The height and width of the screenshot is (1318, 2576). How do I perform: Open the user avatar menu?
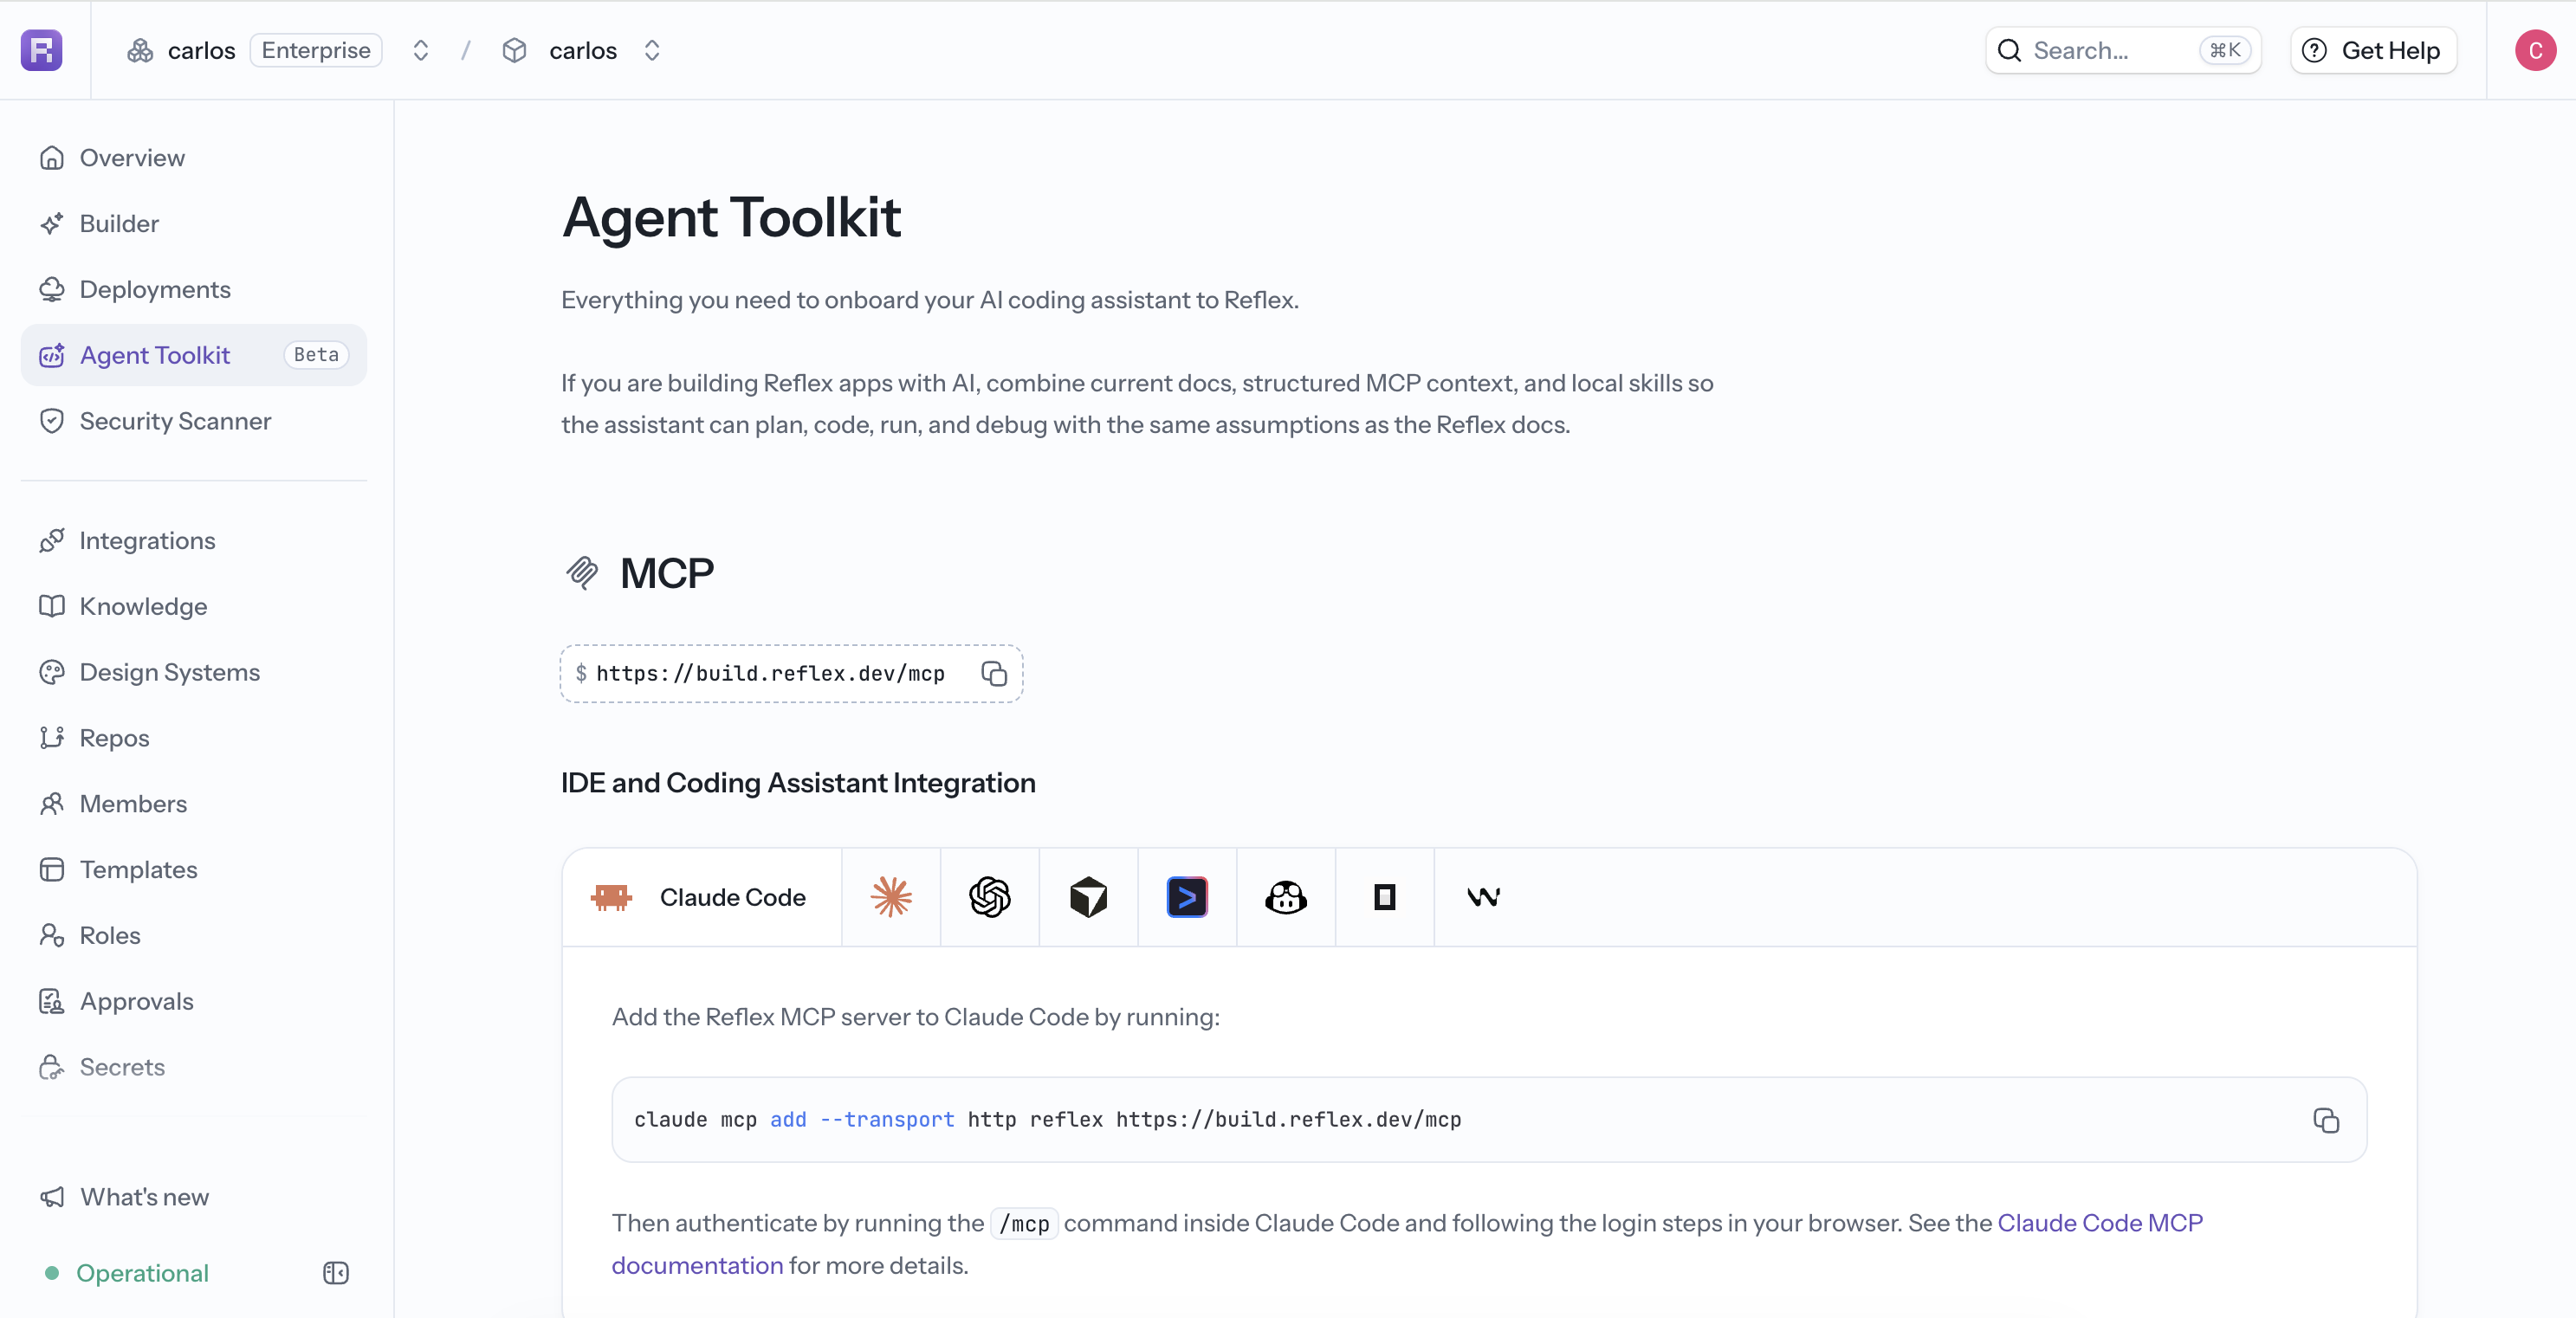2535,50
